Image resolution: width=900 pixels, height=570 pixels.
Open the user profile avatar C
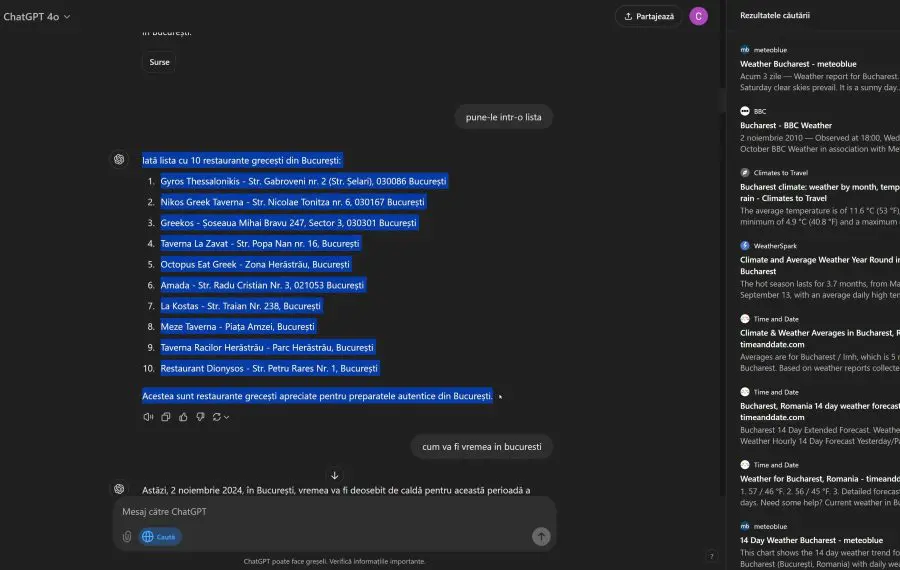coord(699,16)
